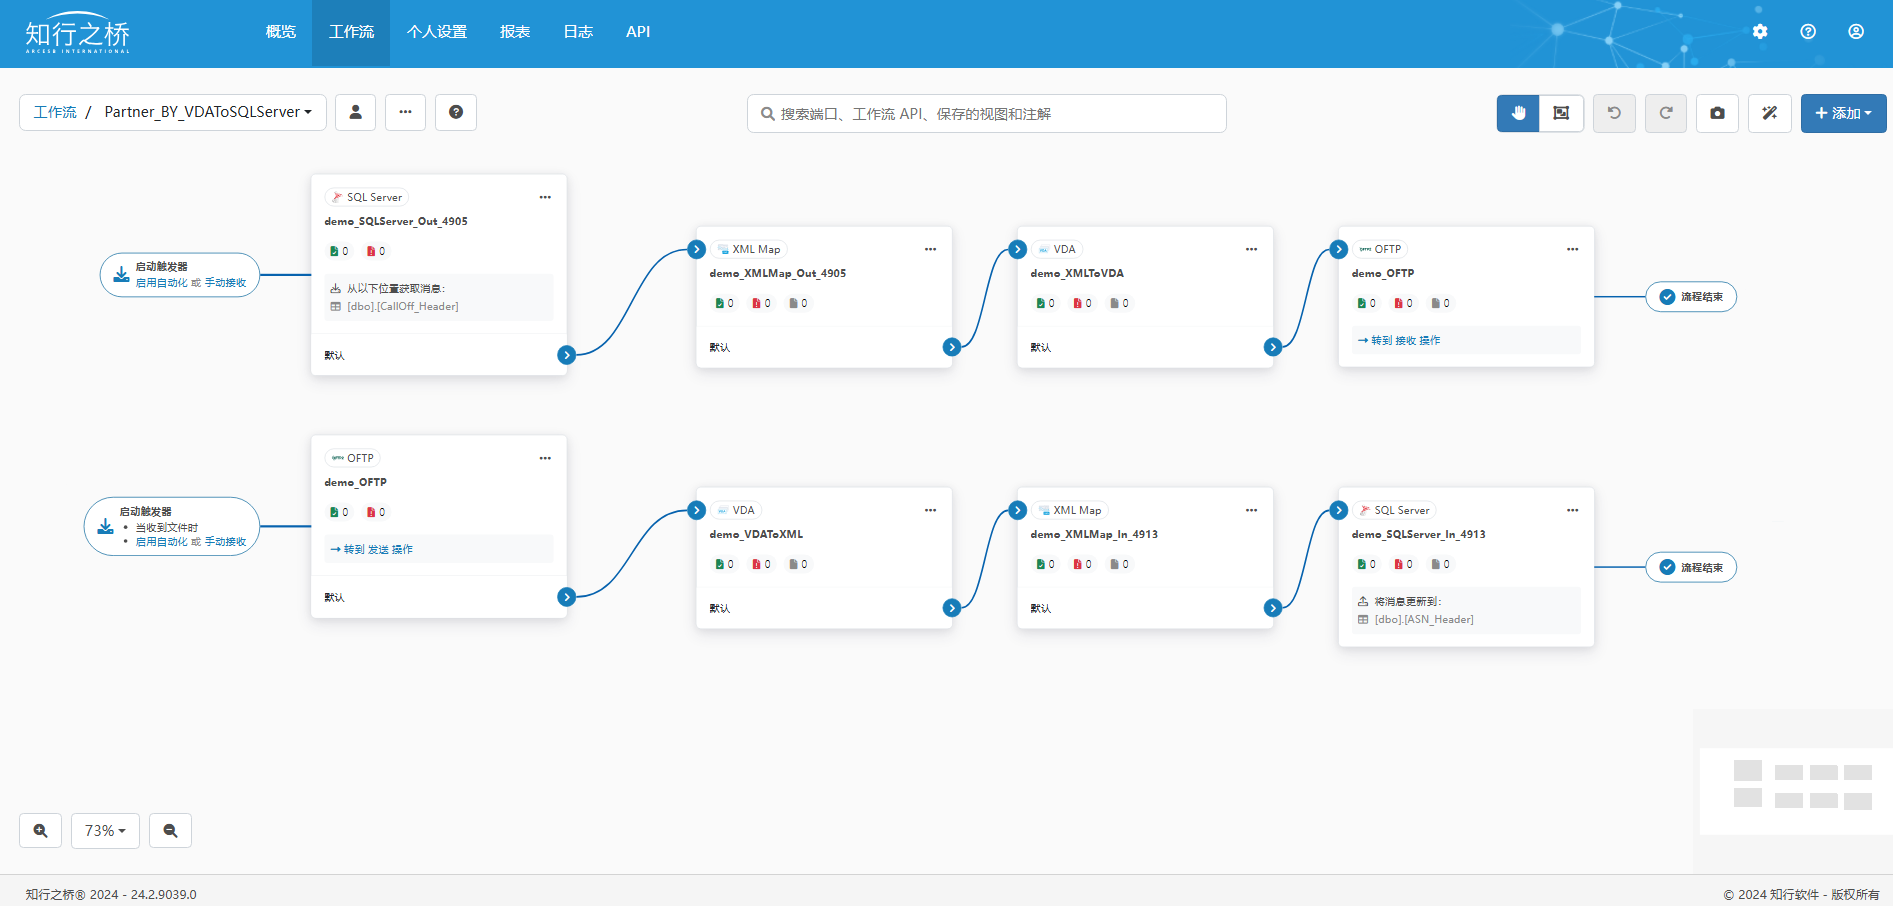Open the 添加 dropdown button
This screenshot has height=906, width=1893.
1843,113
